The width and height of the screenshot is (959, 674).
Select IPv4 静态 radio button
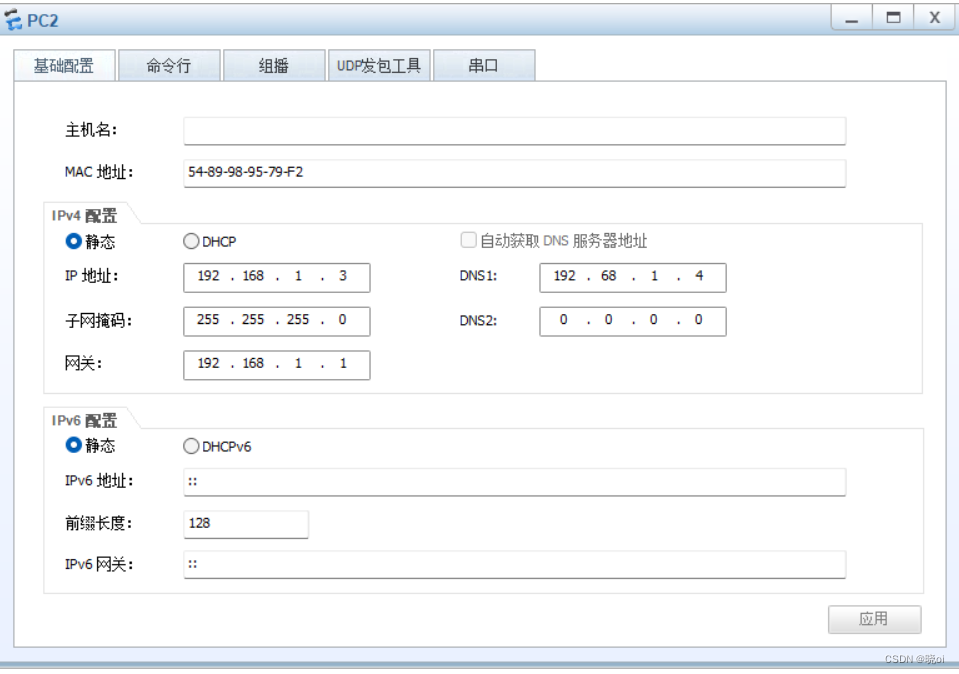click(73, 241)
